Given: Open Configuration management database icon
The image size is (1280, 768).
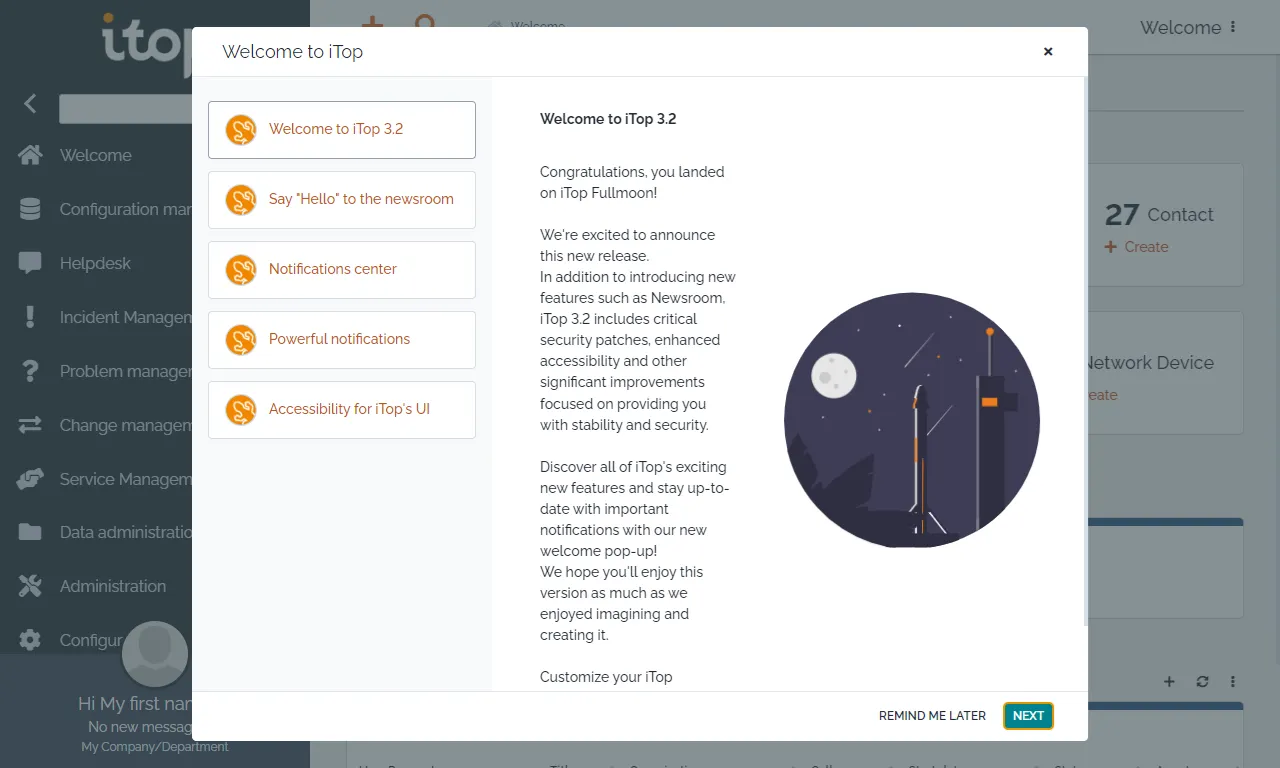Looking at the screenshot, I should click(x=30, y=209).
